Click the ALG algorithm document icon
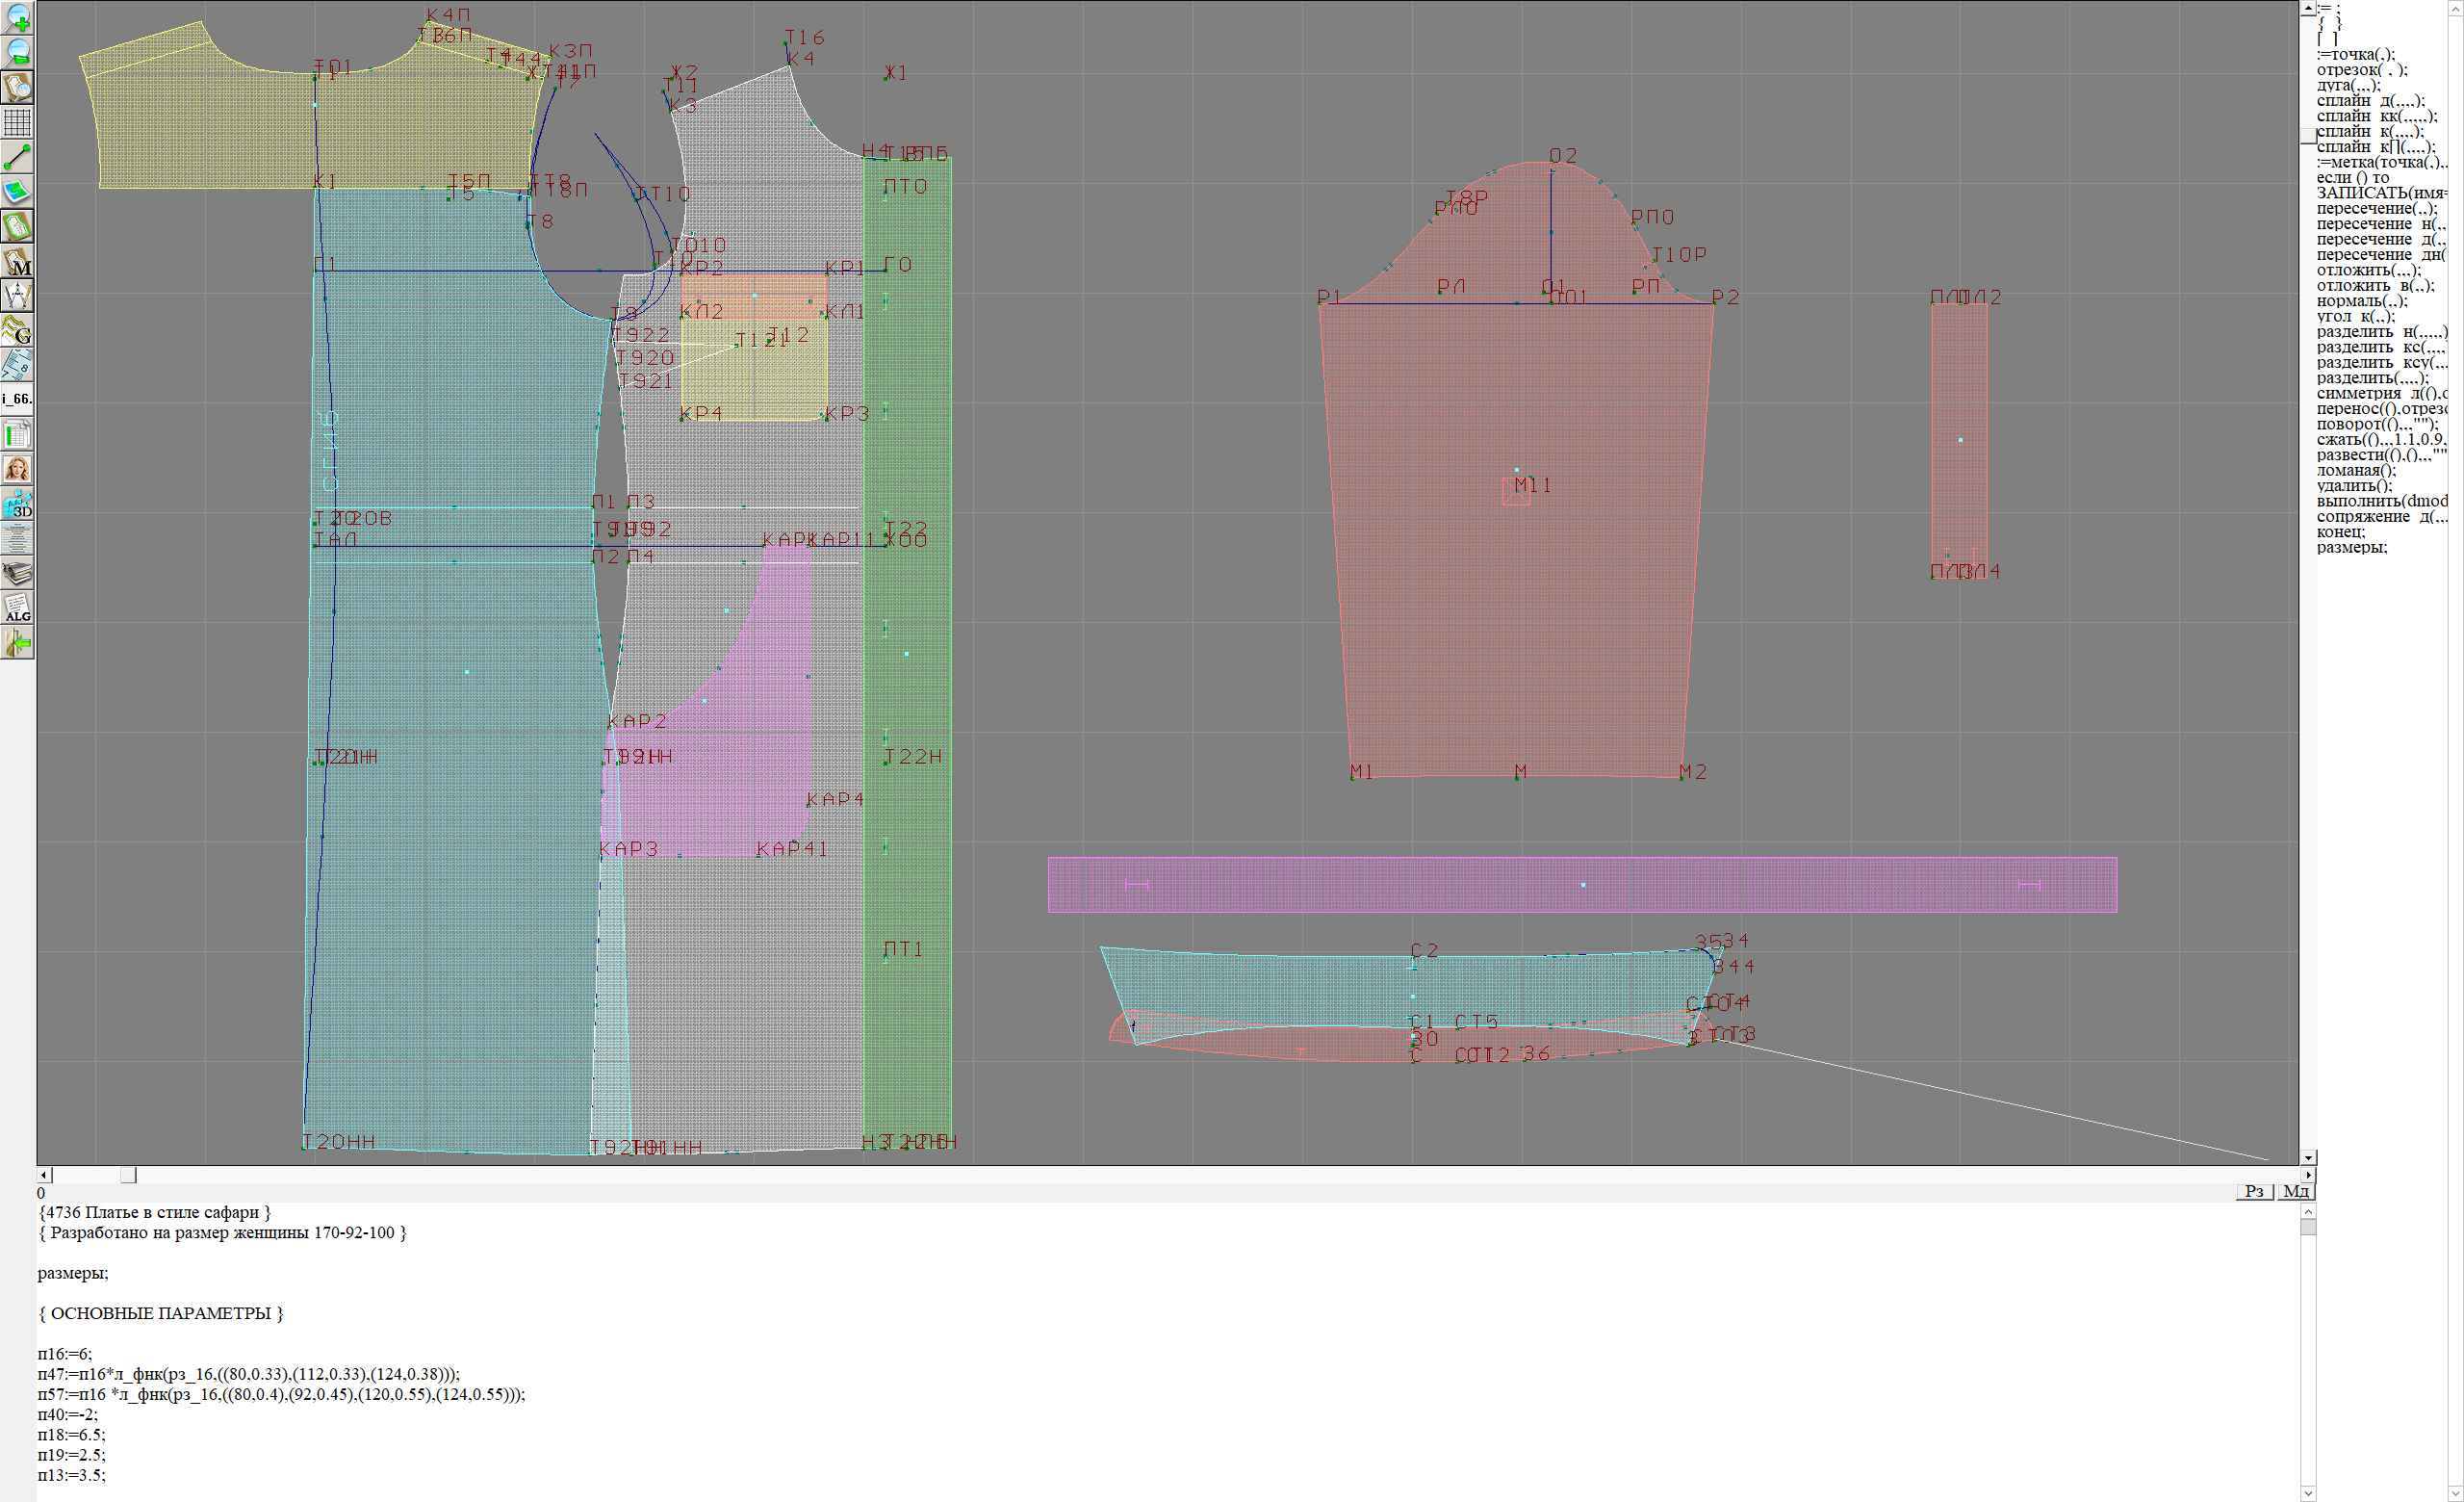Viewport: 2464px width, 1502px height. (x=18, y=608)
